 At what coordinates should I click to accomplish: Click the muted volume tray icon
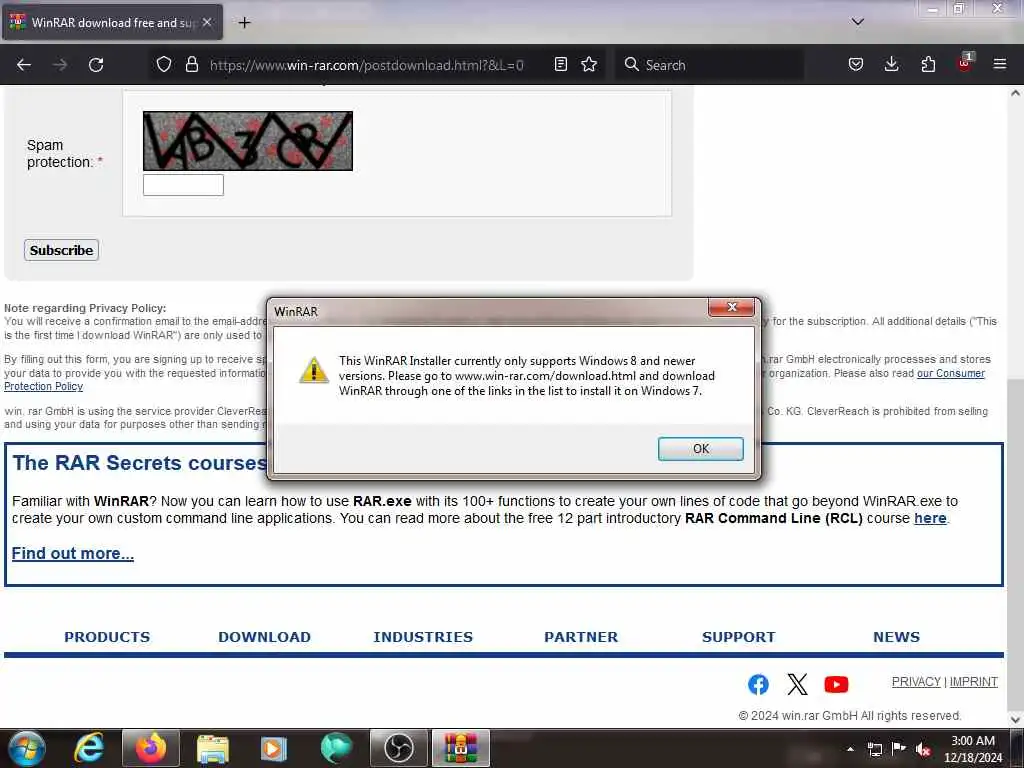point(923,749)
